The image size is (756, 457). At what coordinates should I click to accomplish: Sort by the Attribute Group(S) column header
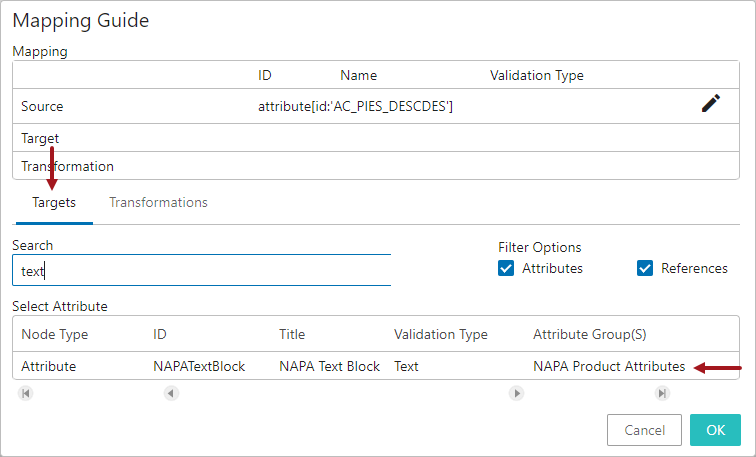coord(590,335)
